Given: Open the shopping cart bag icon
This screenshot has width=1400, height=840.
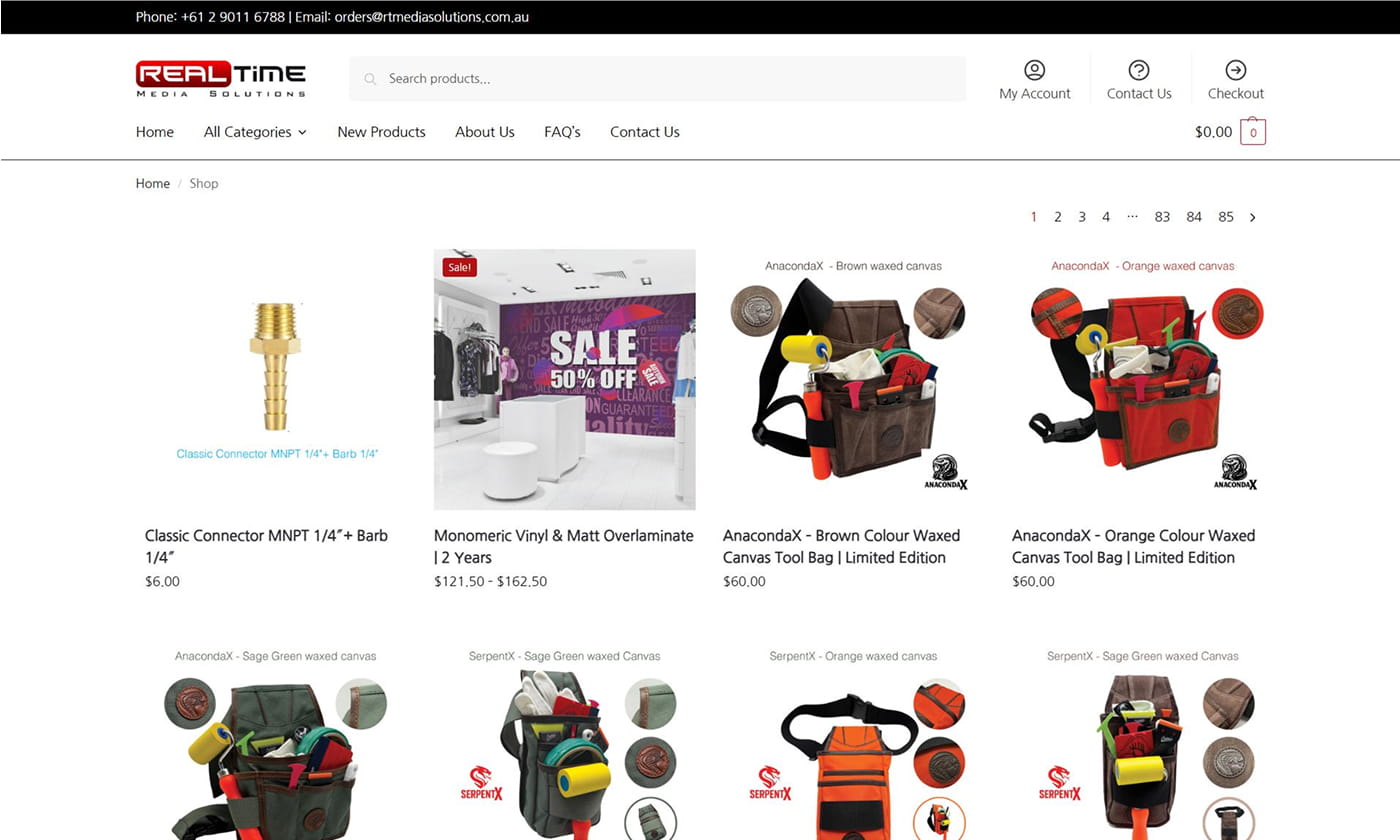Looking at the screenshot, I should pyautogui.click(x=1252, y=132).
